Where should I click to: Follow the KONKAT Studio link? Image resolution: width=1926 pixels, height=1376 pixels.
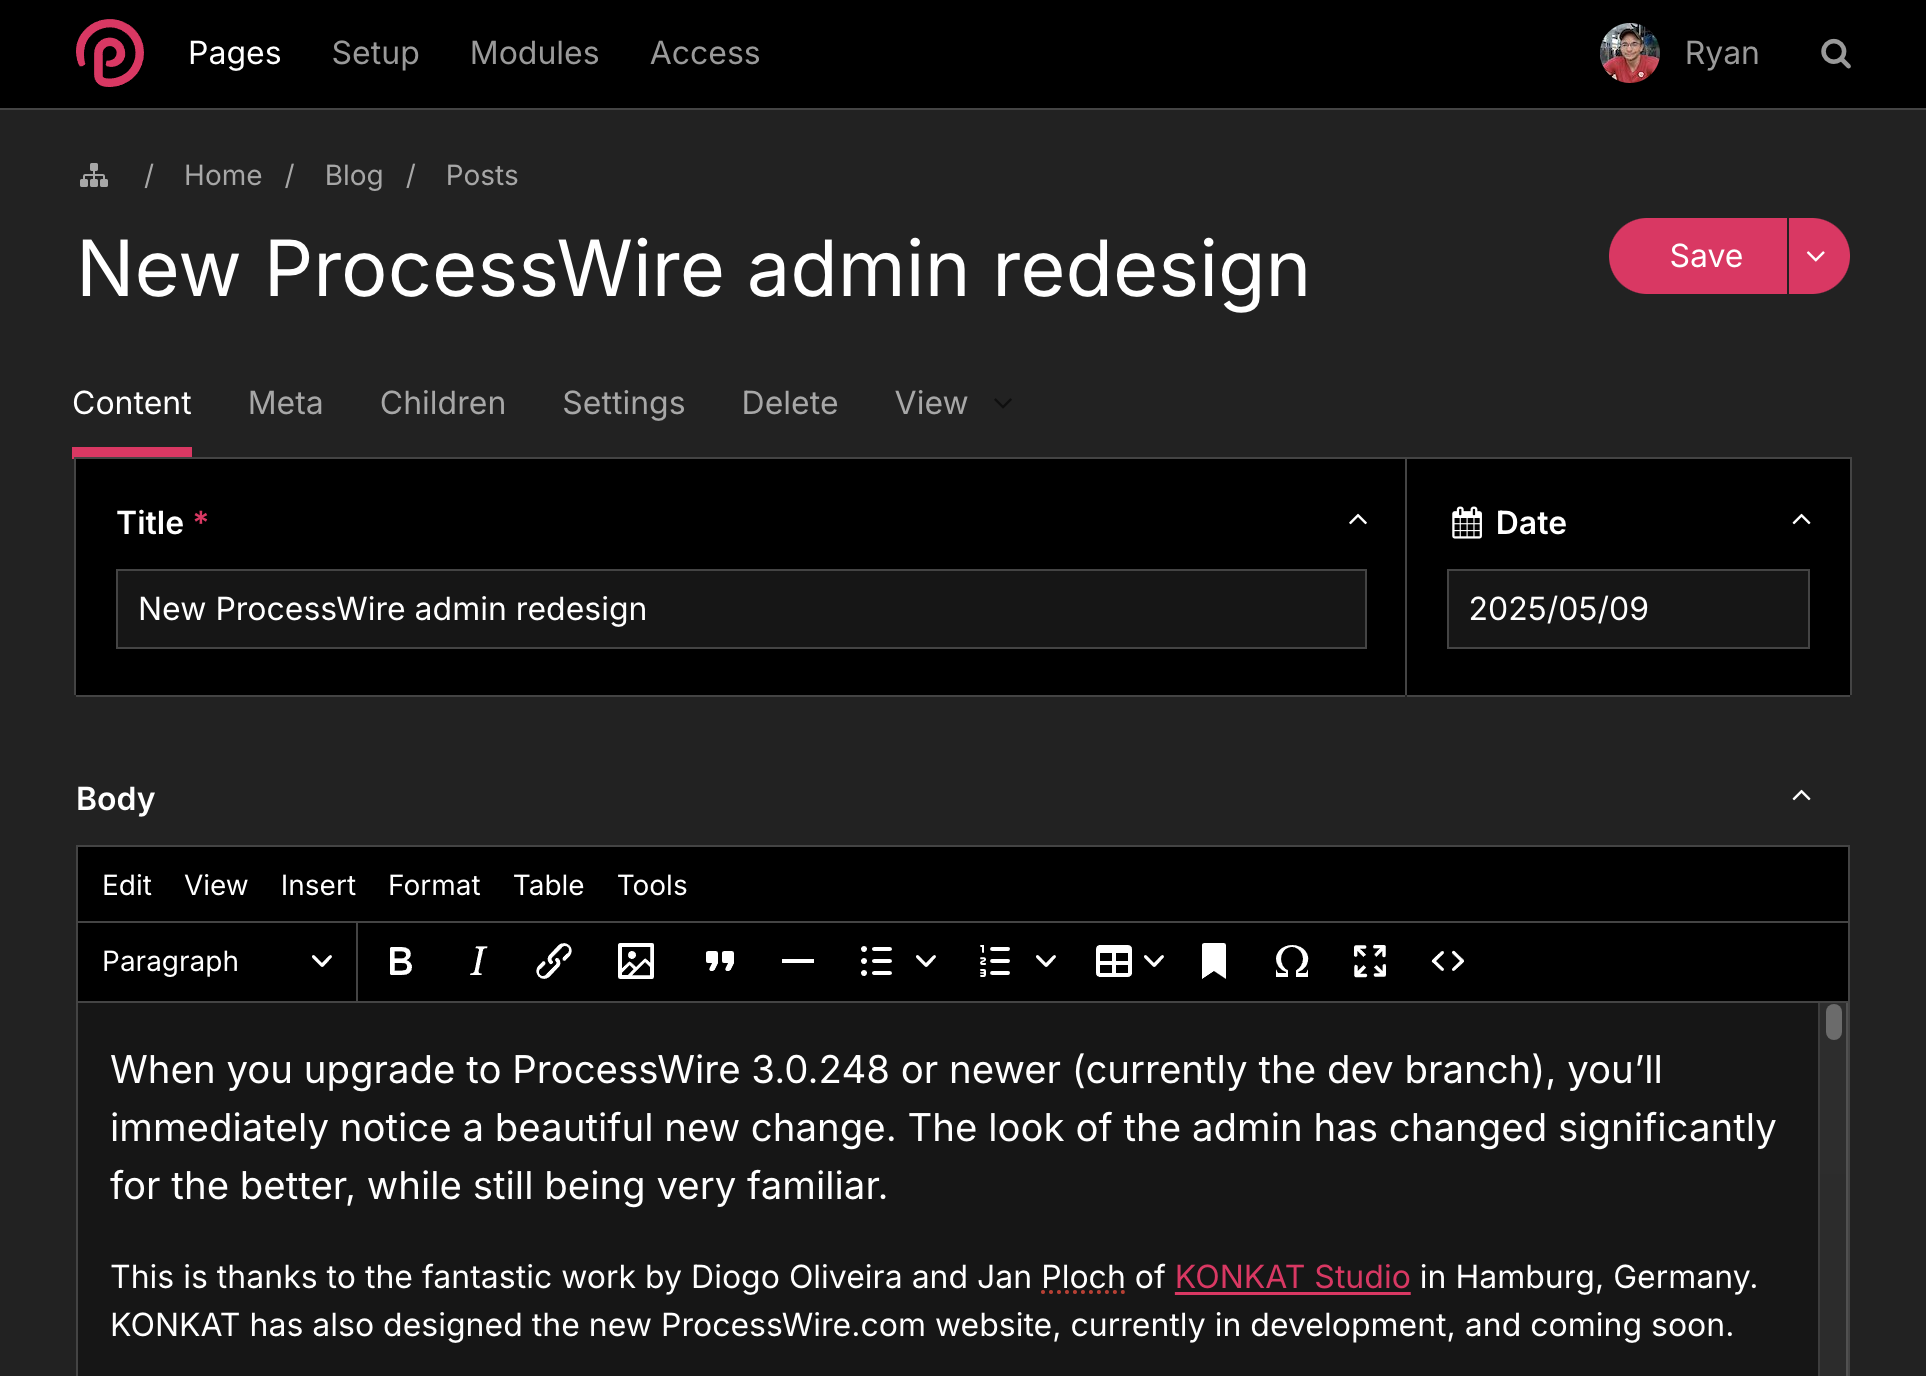point(1292,1277)
